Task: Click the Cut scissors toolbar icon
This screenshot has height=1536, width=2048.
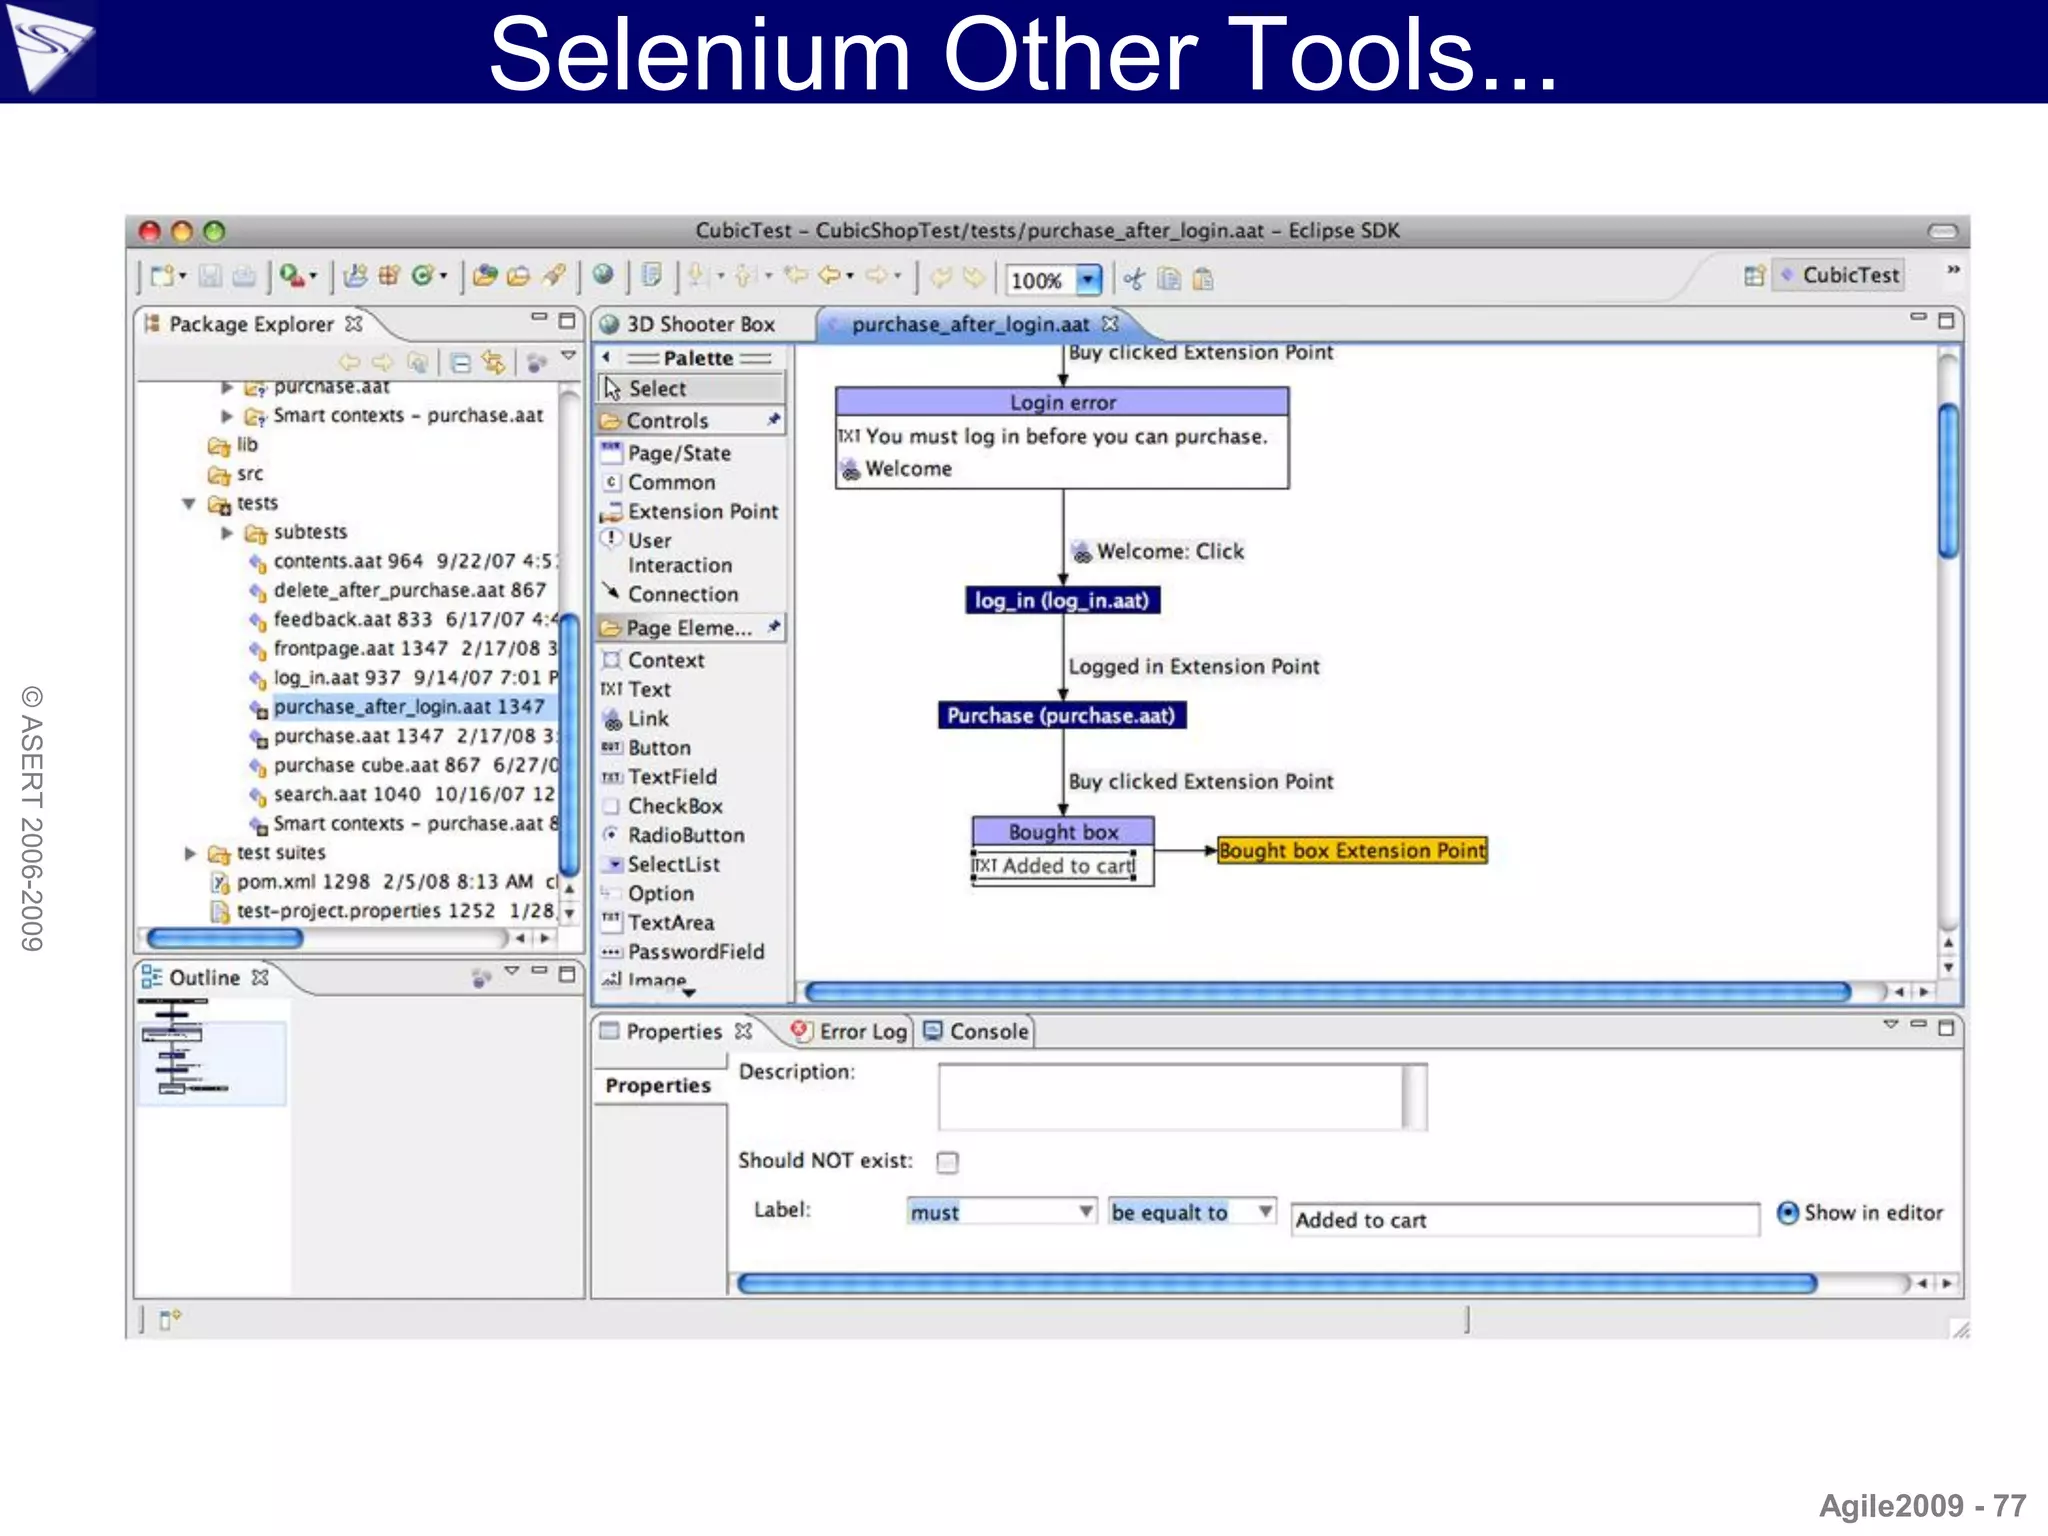Action: point(1134,279)
